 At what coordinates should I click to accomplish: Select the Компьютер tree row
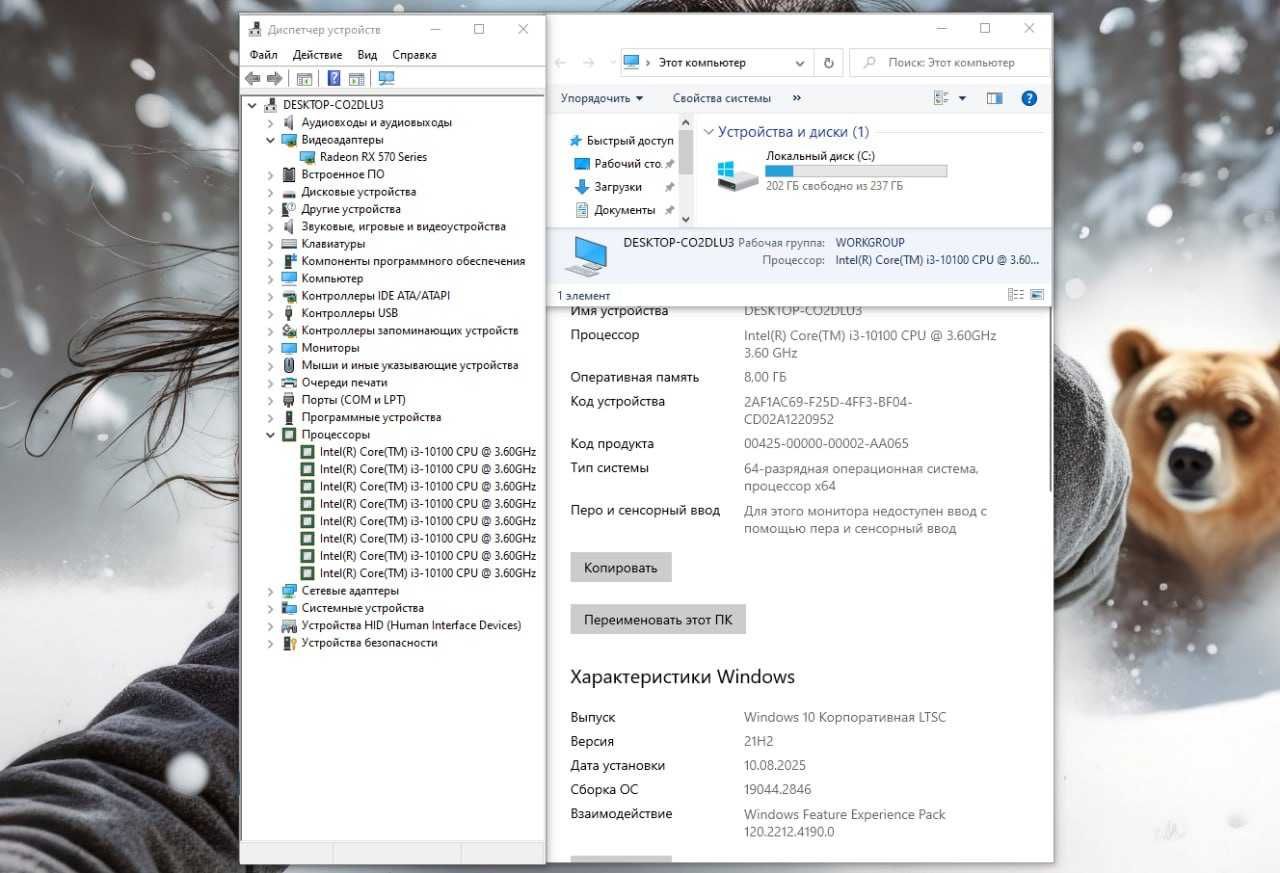coord(332,278)
